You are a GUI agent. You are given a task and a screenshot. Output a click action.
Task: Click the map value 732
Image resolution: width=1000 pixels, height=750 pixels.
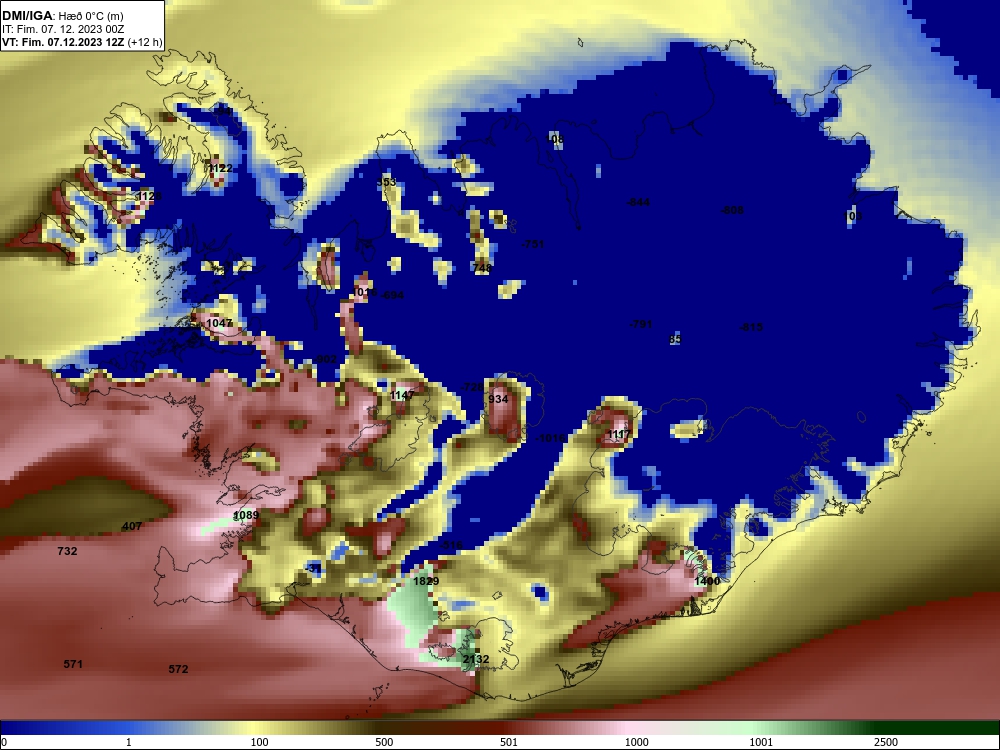67,551
